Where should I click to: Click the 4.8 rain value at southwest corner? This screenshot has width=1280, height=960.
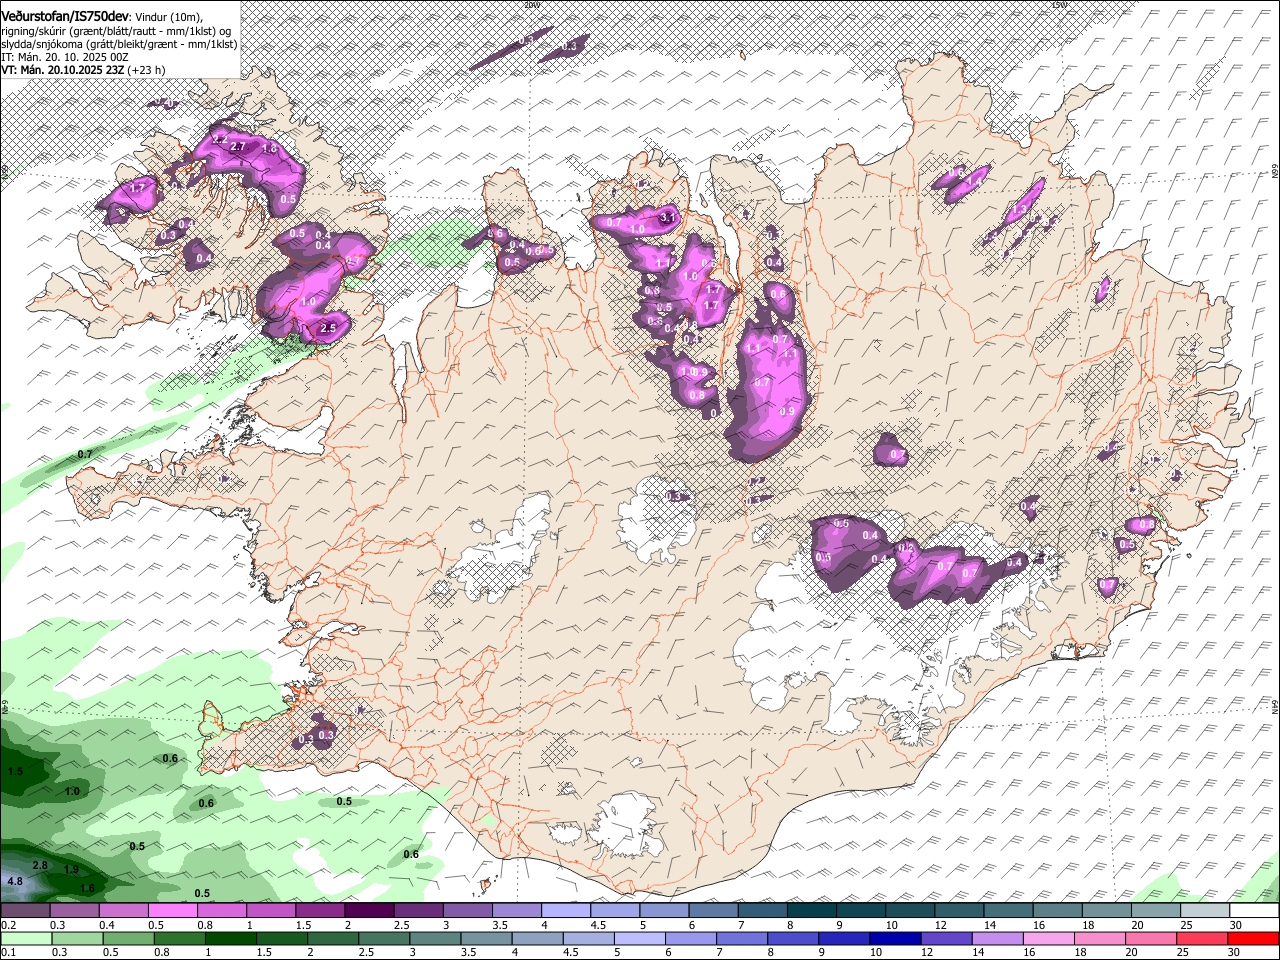point(15,881)
